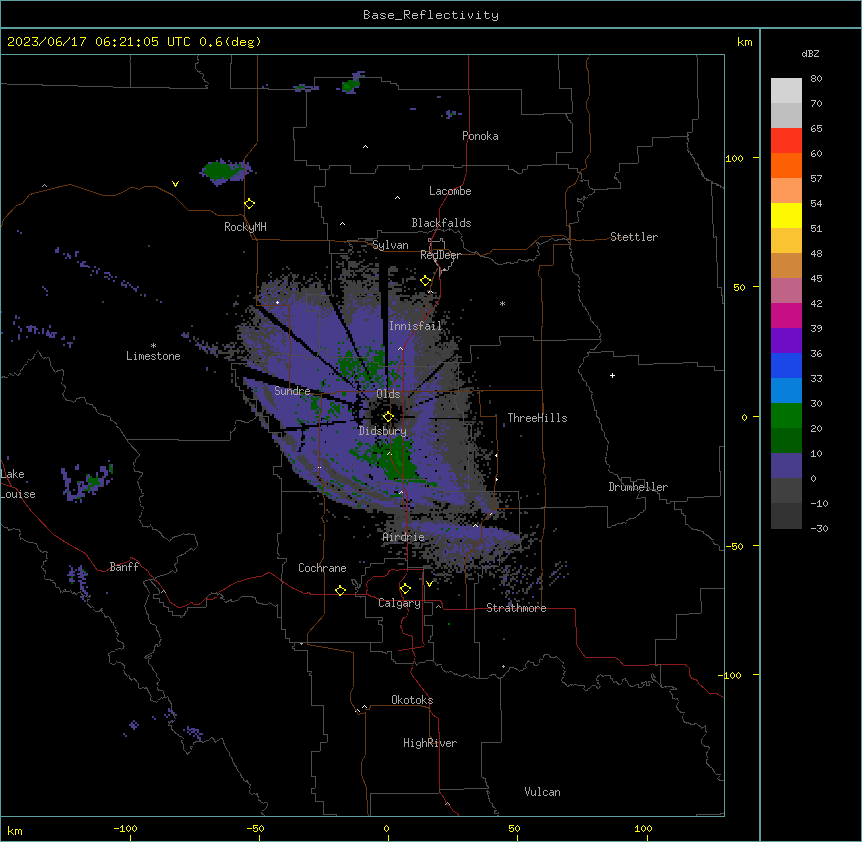Click the Base_Reflectivity title
The height and width of the screenshot is (842, 862).
431,15
